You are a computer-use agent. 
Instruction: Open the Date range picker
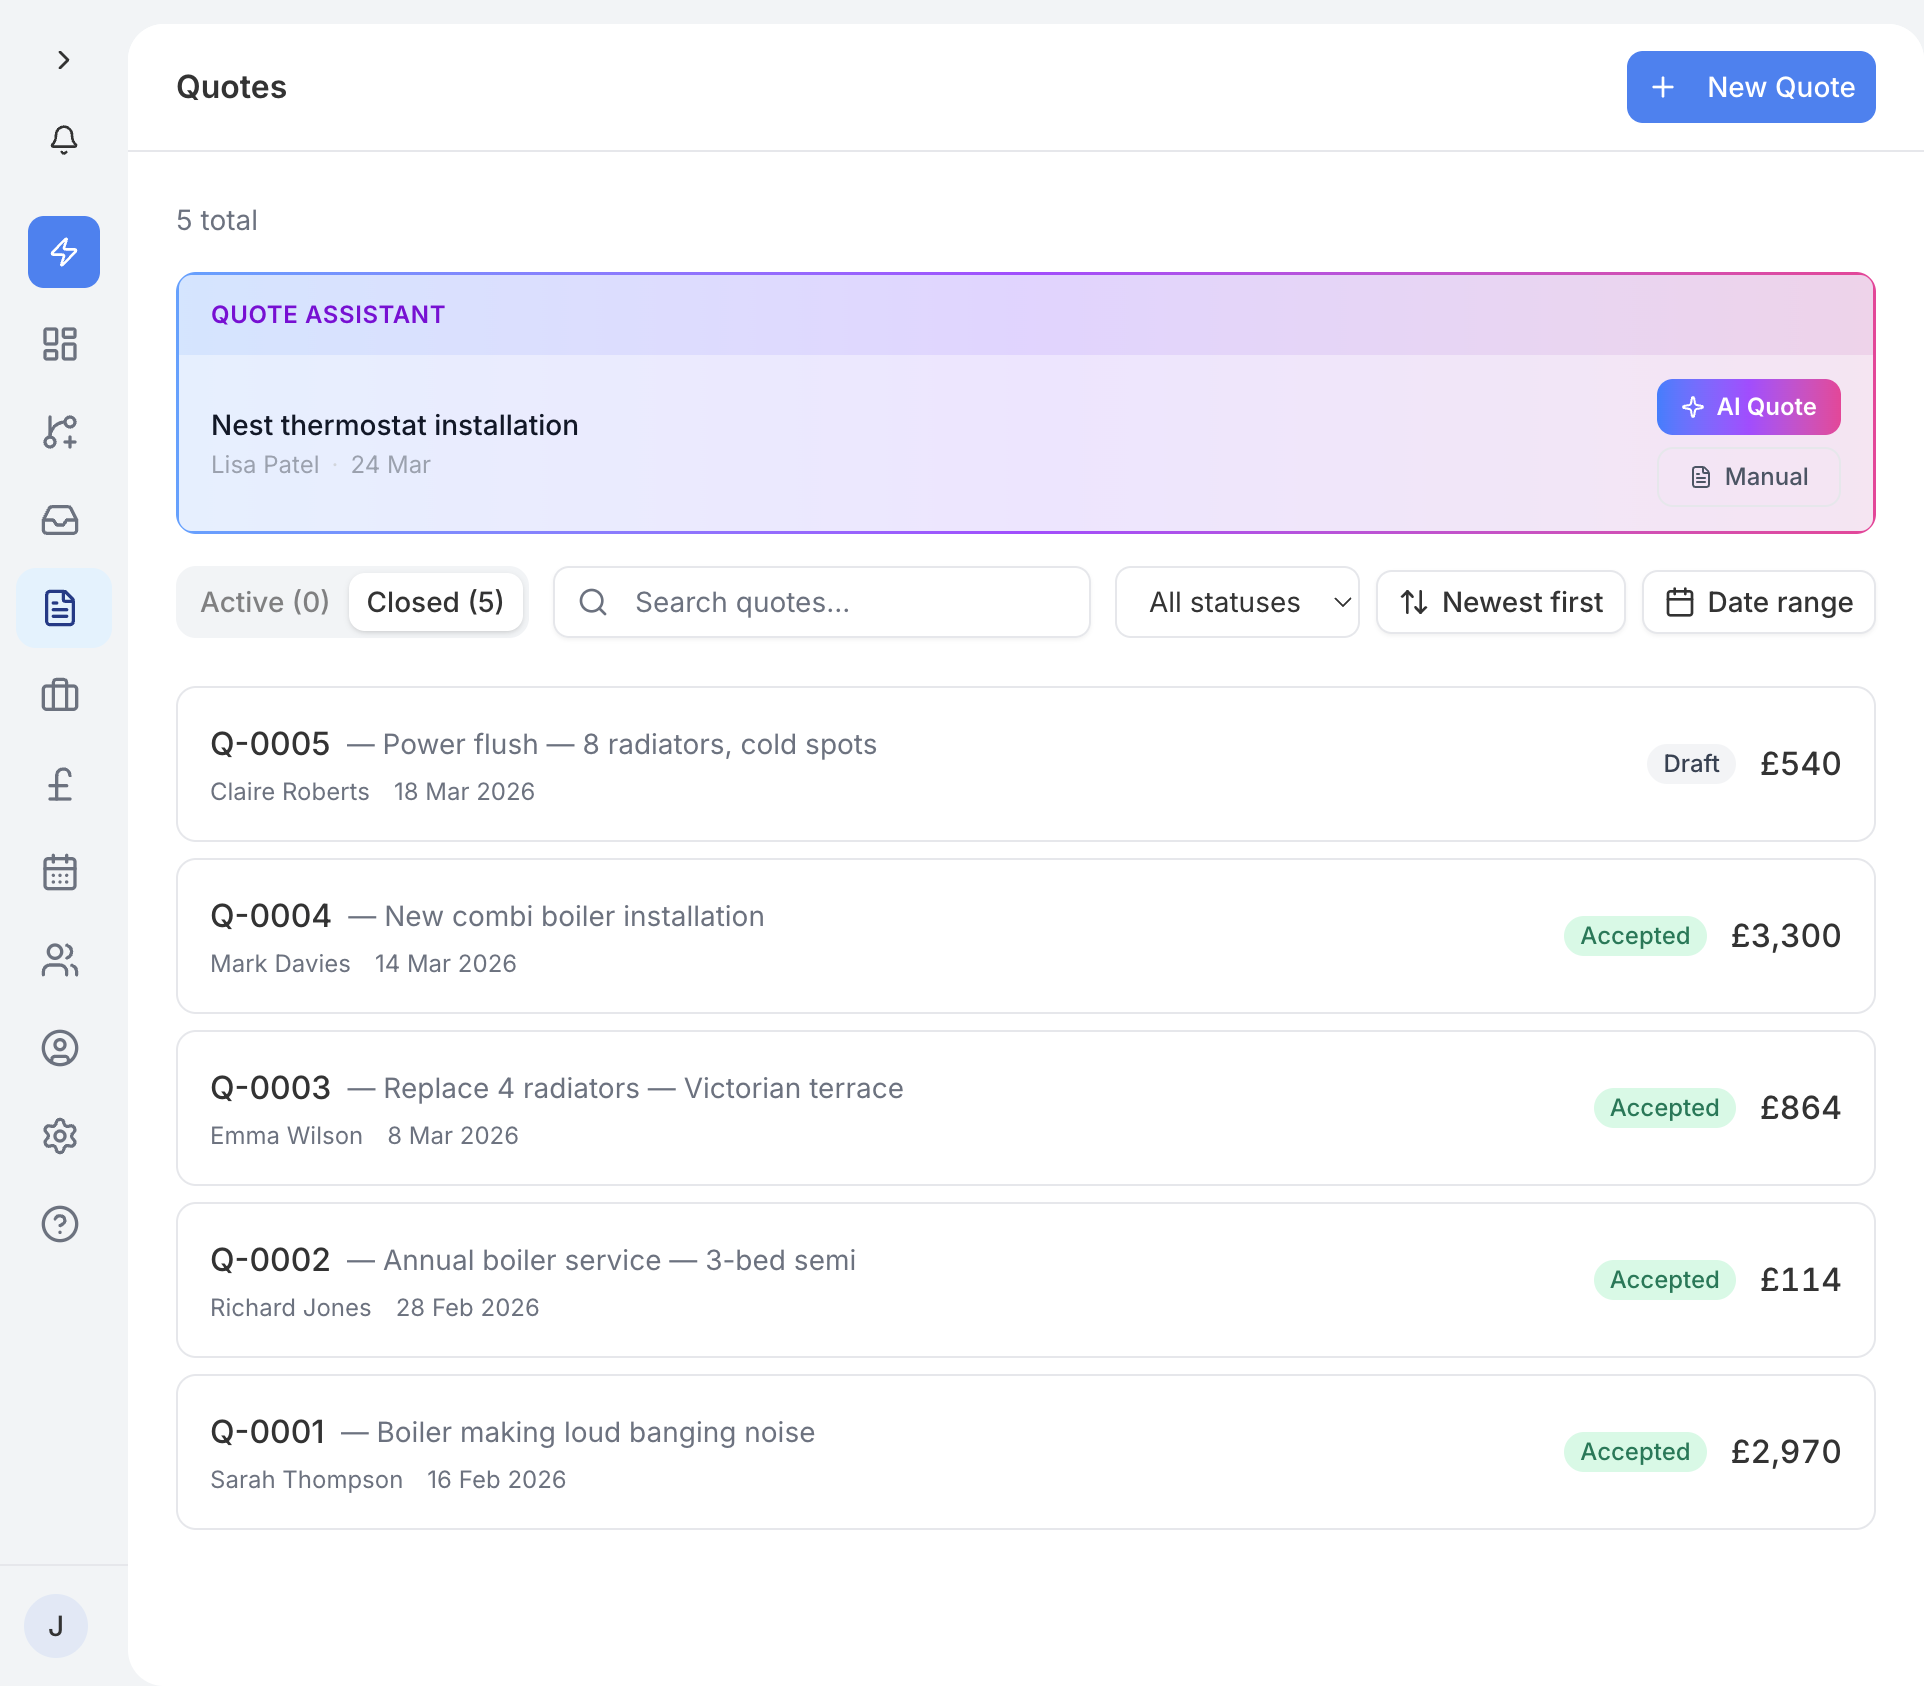[x=1758, y=601]
